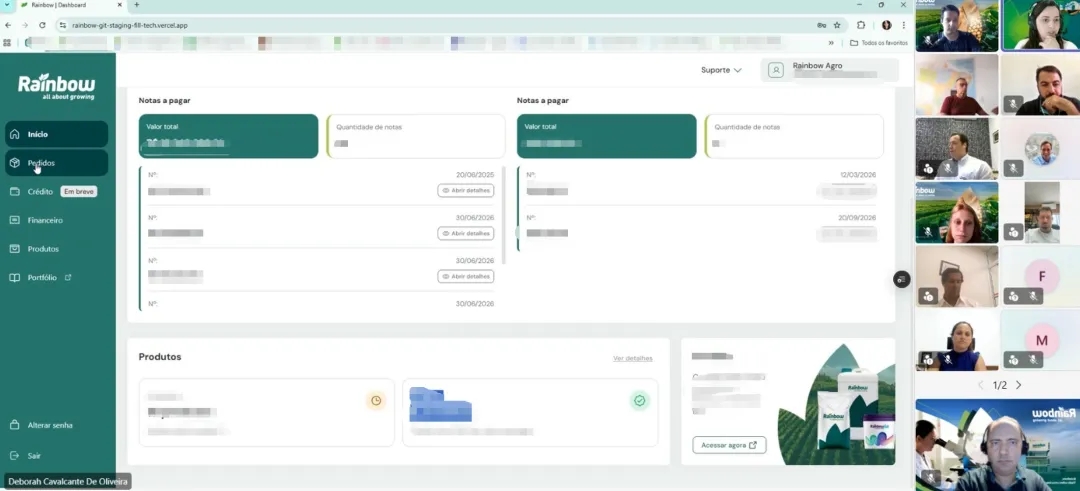
Task: Click the Ver detalhes link in Produtos
Action: pos(632,358)
